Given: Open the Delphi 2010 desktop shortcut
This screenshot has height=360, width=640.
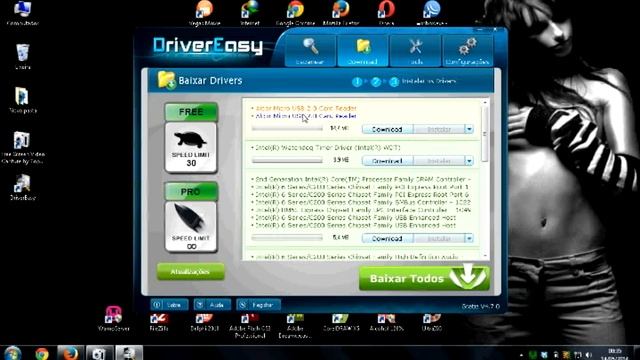Looking at the screenshot, I should (x=204, y=322).
